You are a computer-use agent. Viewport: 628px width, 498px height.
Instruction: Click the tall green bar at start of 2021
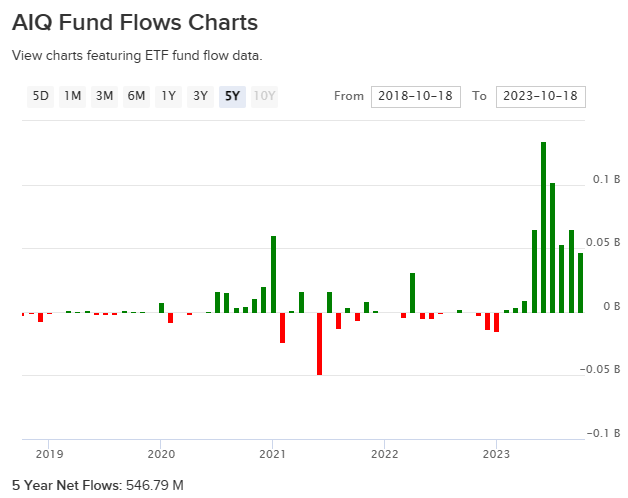click(274, 274)
